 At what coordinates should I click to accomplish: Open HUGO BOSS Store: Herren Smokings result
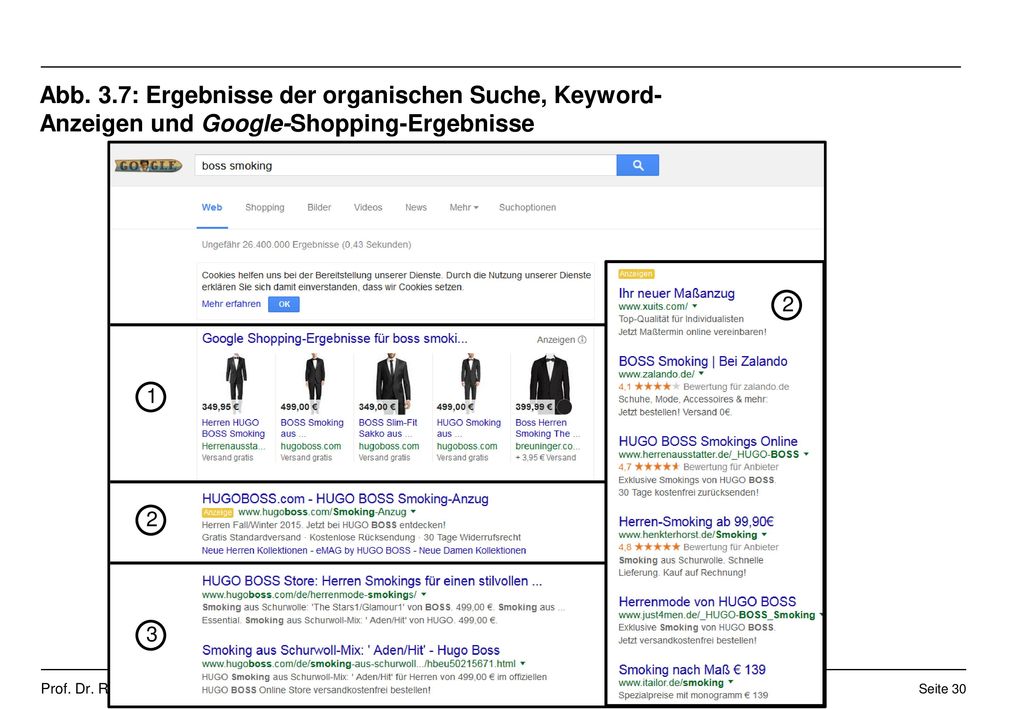[x=372, y=581]
